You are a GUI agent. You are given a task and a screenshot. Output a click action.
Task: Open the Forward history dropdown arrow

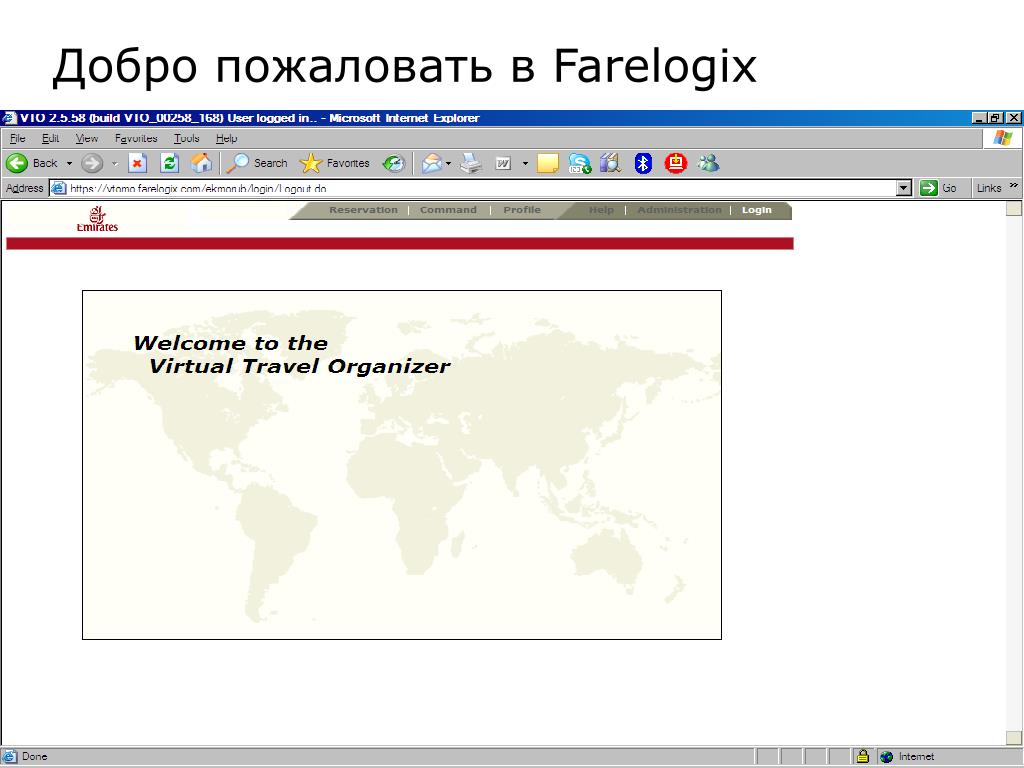click(x=114, y=163)
